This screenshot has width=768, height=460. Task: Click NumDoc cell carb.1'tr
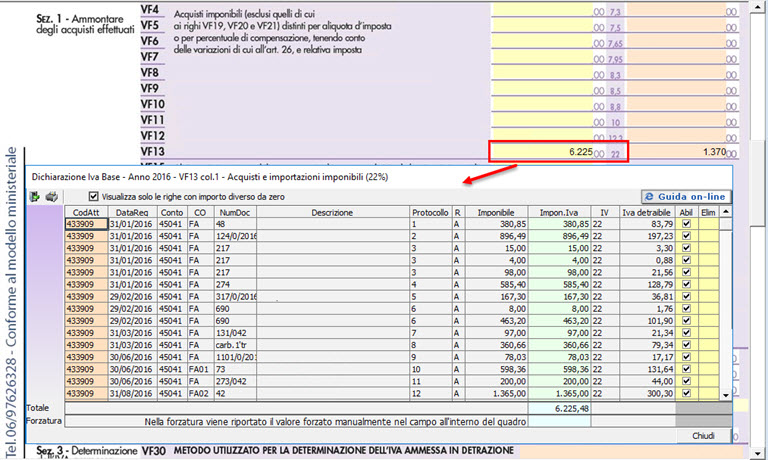[x=235, y=345]
